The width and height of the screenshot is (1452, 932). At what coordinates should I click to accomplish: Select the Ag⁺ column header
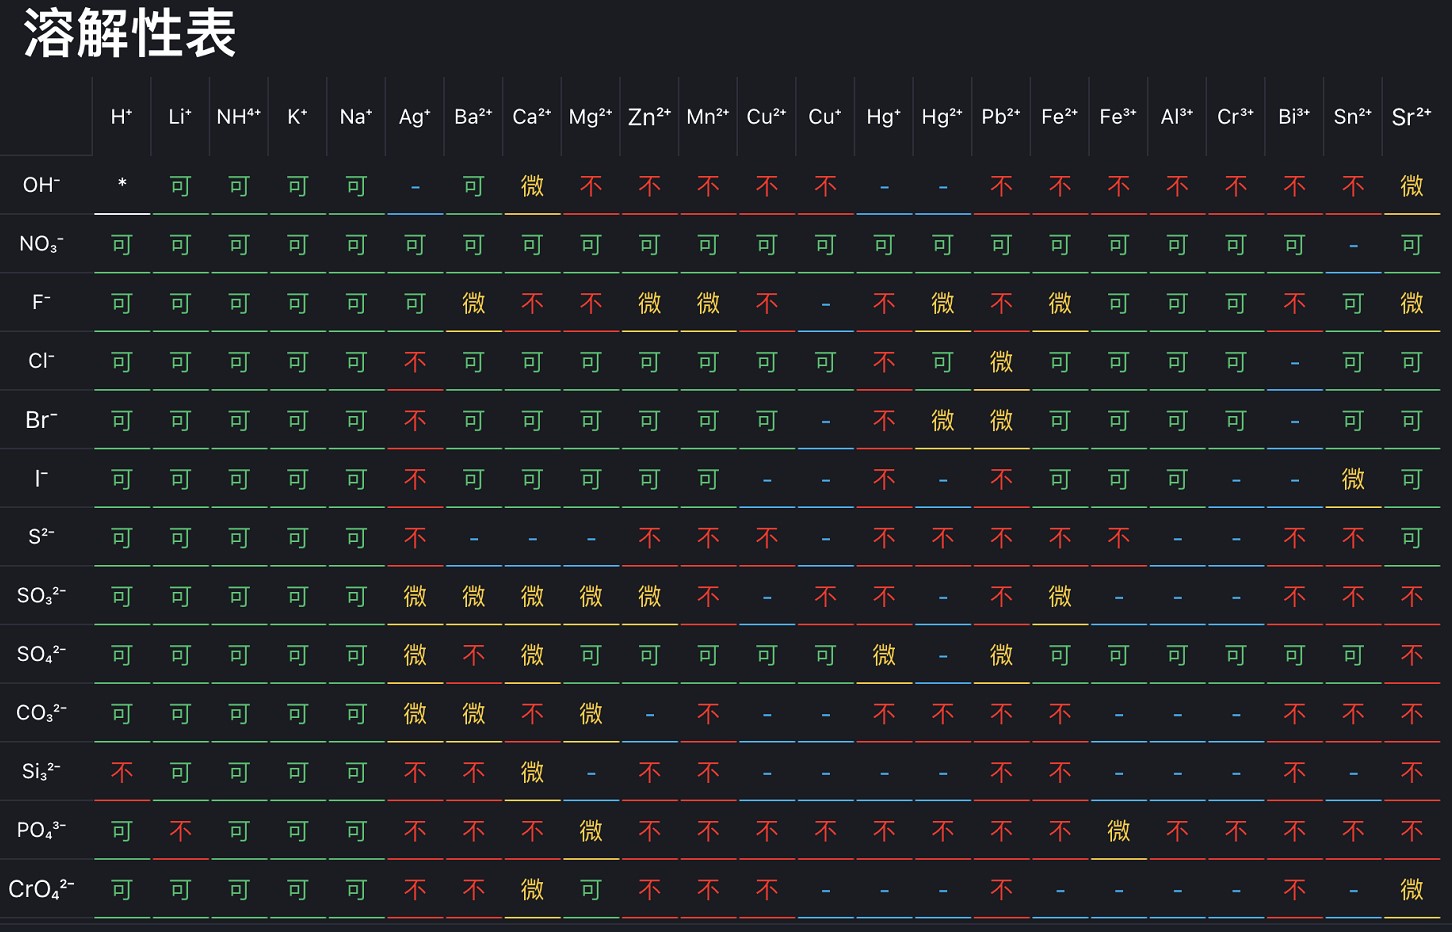coord(414,117)
